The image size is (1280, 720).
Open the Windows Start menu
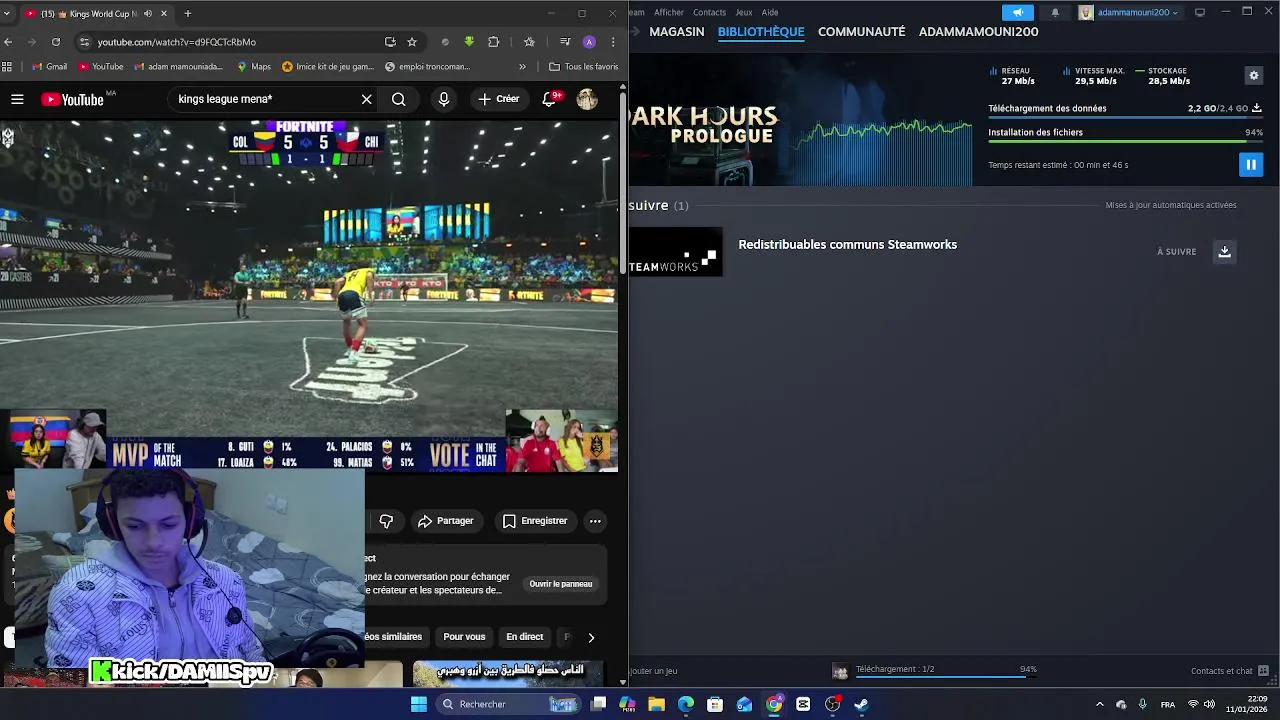click(419, 704)
